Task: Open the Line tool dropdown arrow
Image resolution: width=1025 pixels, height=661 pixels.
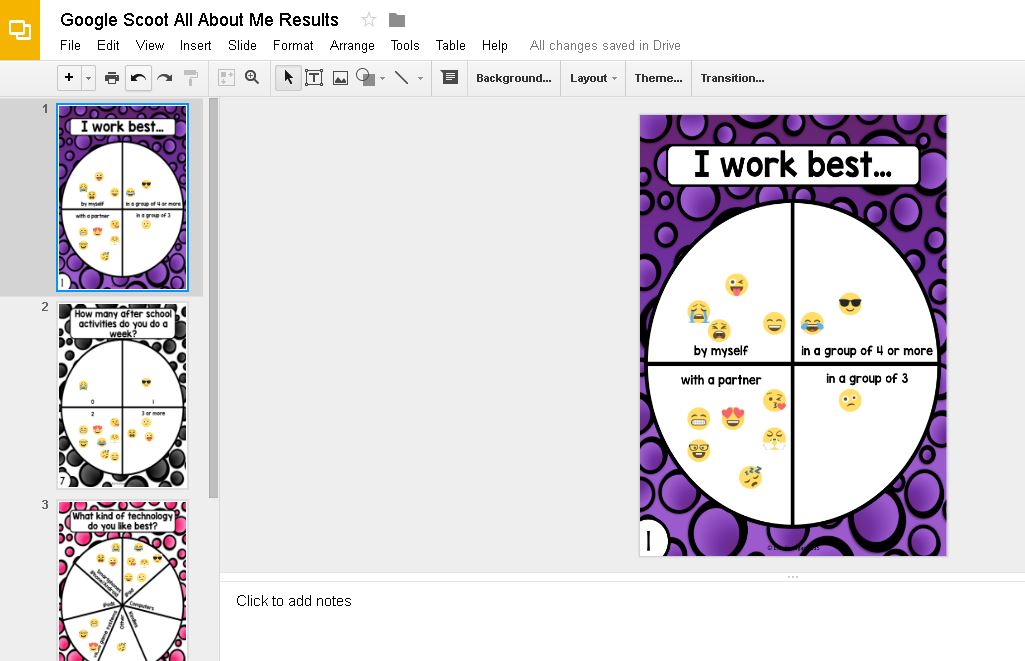Action: (x=417, y=77)
